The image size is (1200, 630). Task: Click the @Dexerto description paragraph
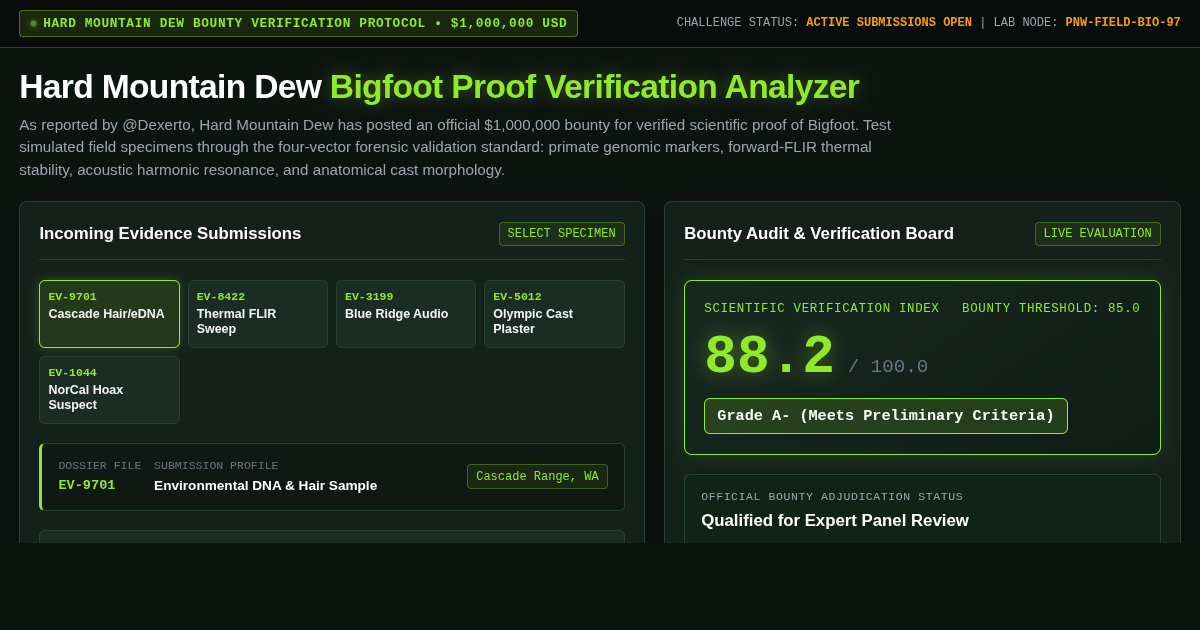tap(455, 147)
